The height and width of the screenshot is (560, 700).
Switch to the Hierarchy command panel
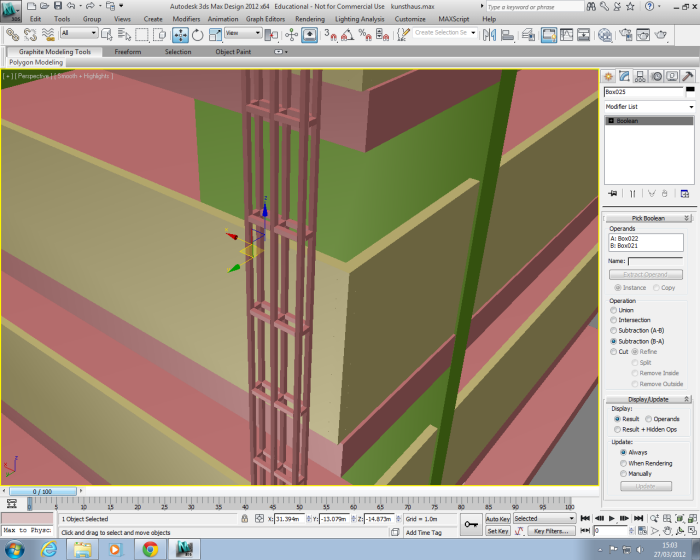point(640,76)
